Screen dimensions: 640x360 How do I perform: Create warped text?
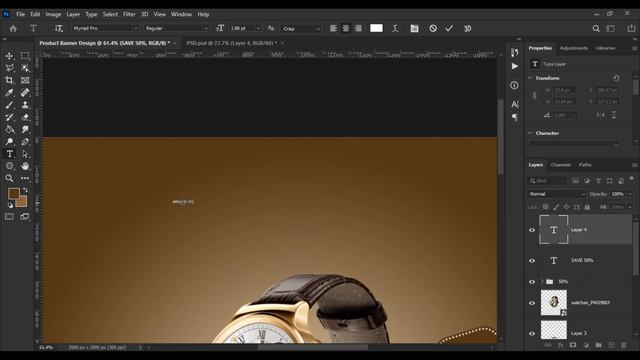pos(395,28)
